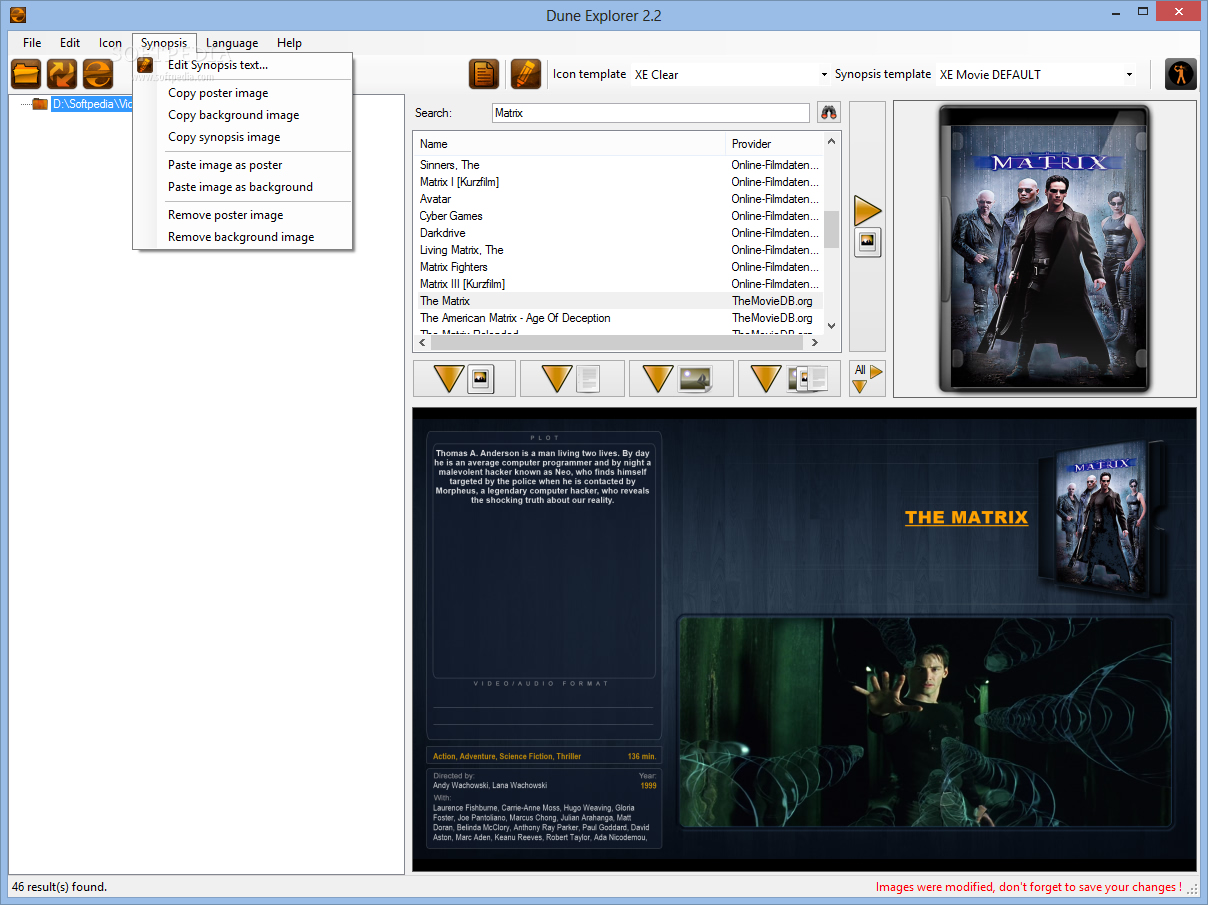
Task: Select the Cyber Games result row
Action: point(618,216)
